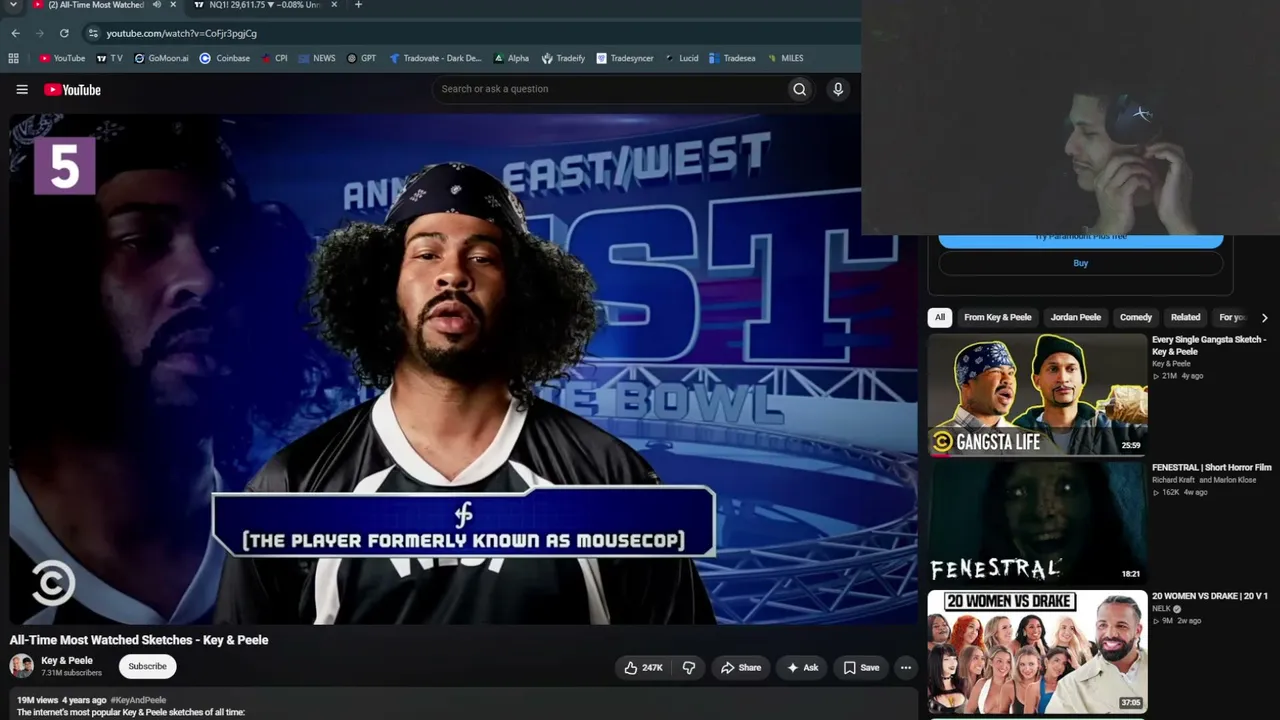The height and width of the screenshot is (720, 1280).
Task: Open a new browser tab
Action: pyautogui.click(x=358, y=5)
